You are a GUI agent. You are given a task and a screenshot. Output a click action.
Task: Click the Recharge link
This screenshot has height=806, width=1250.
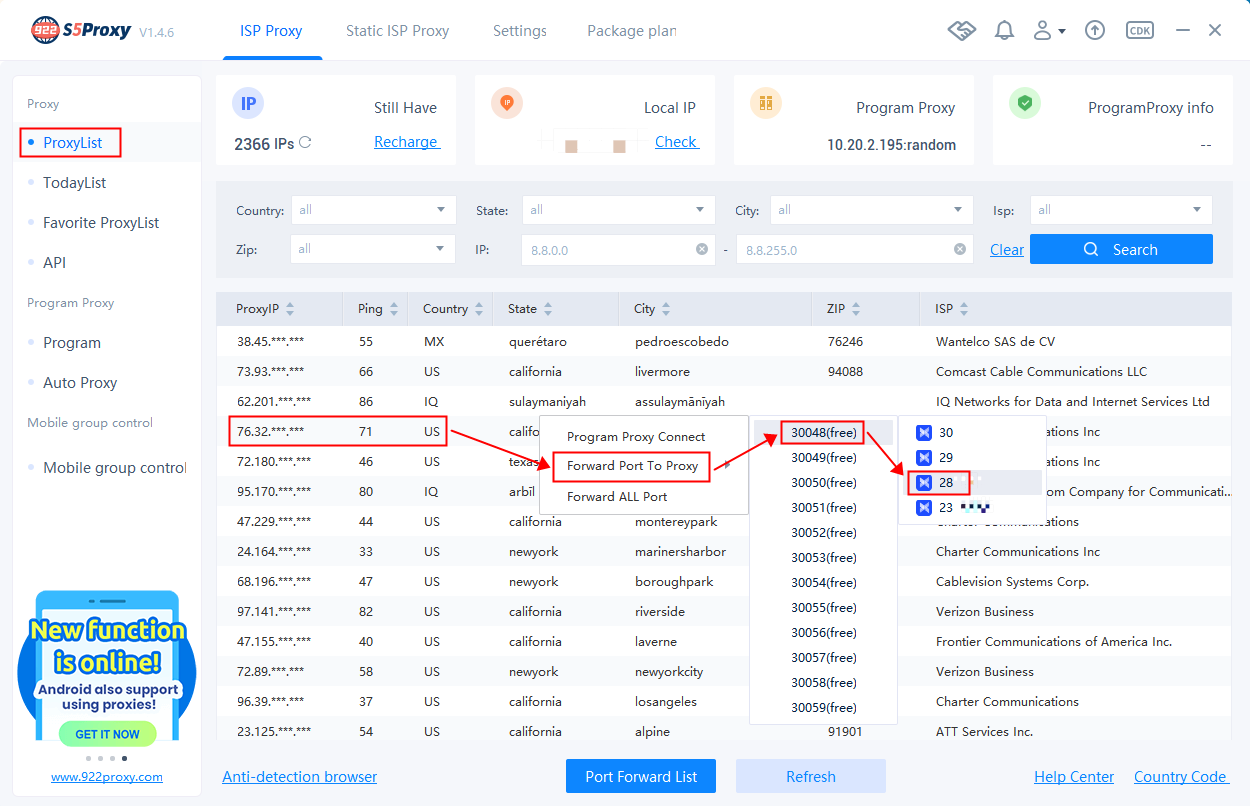(406, 142)
